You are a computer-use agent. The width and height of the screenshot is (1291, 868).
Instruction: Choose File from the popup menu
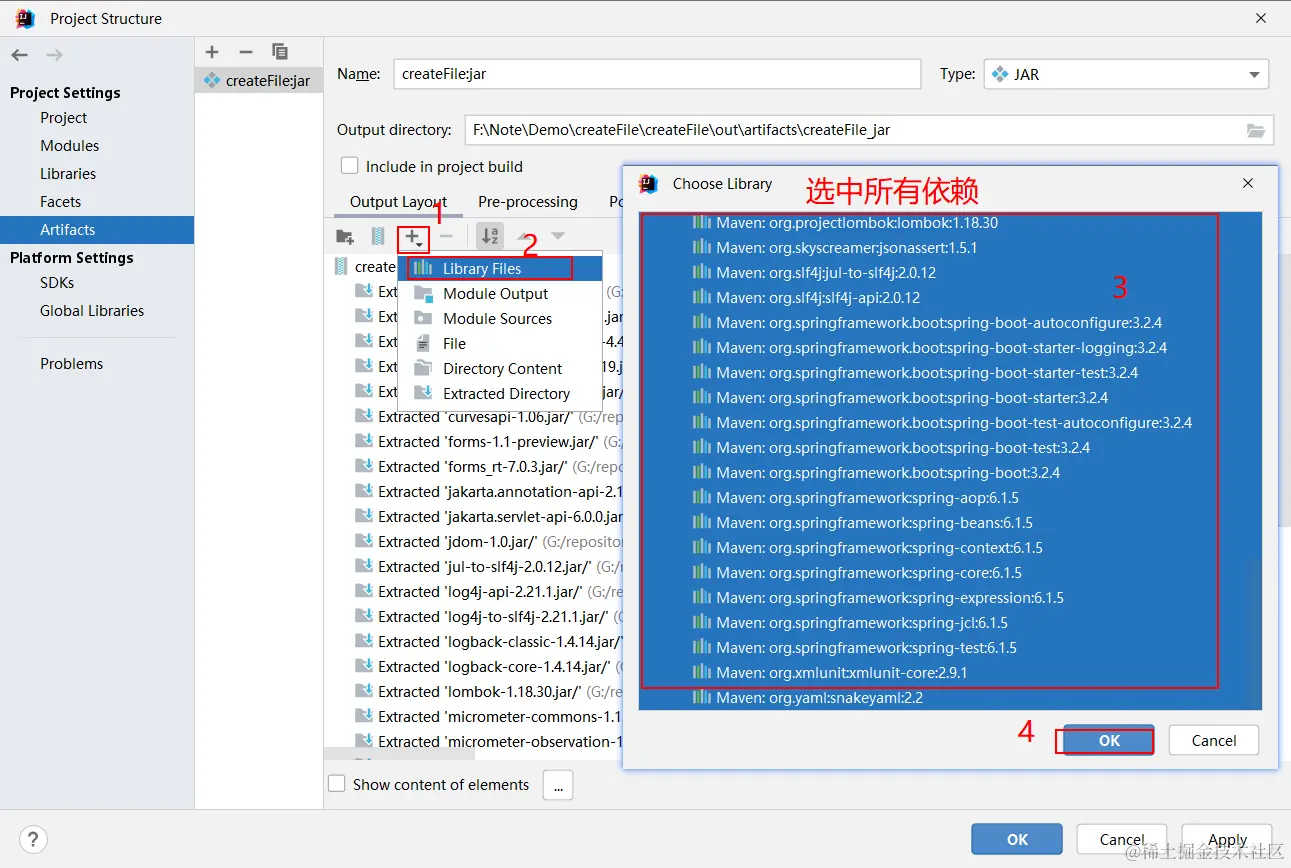tap(500, 343)
